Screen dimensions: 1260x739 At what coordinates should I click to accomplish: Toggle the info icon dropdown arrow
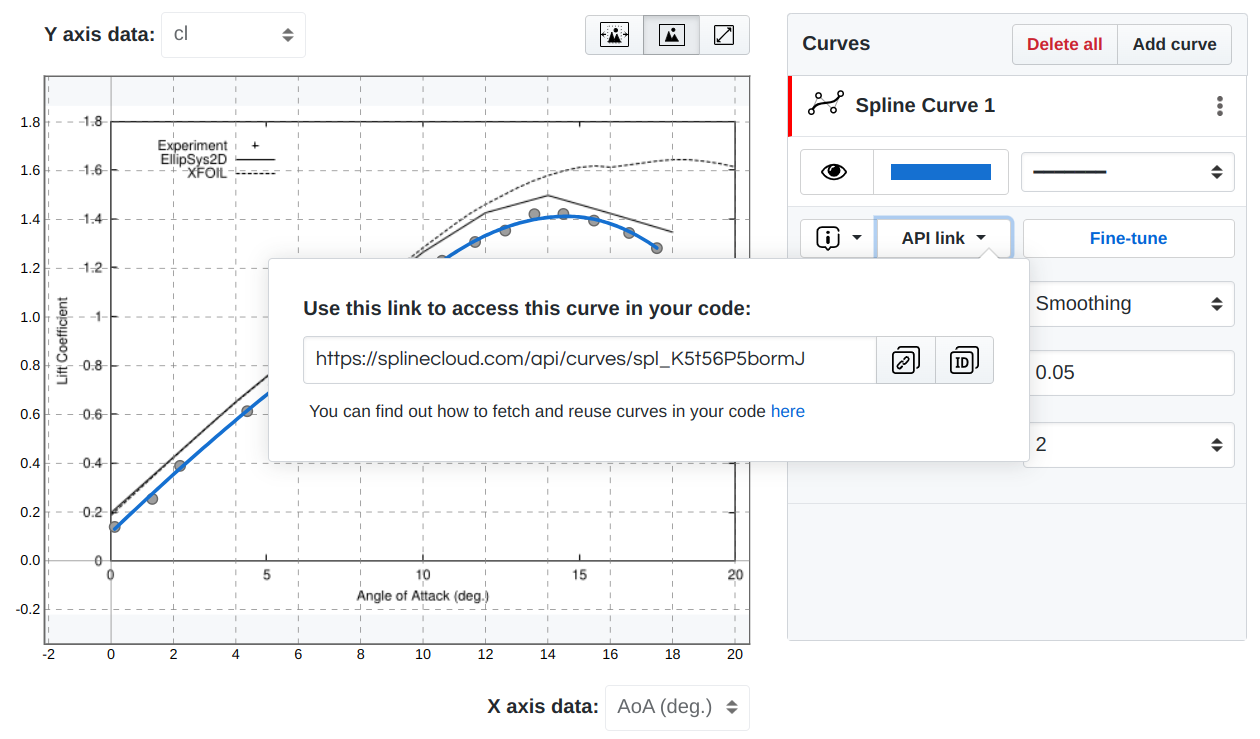click(858, 238)
